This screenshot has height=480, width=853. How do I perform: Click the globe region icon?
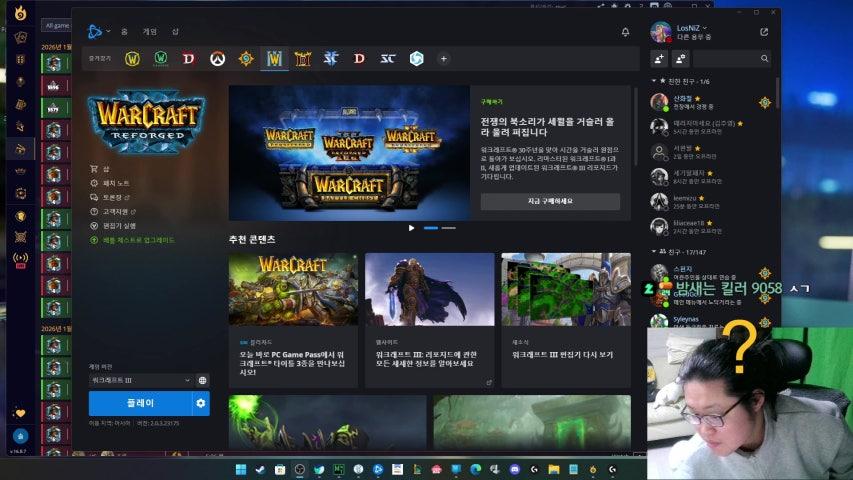(203, 380)
